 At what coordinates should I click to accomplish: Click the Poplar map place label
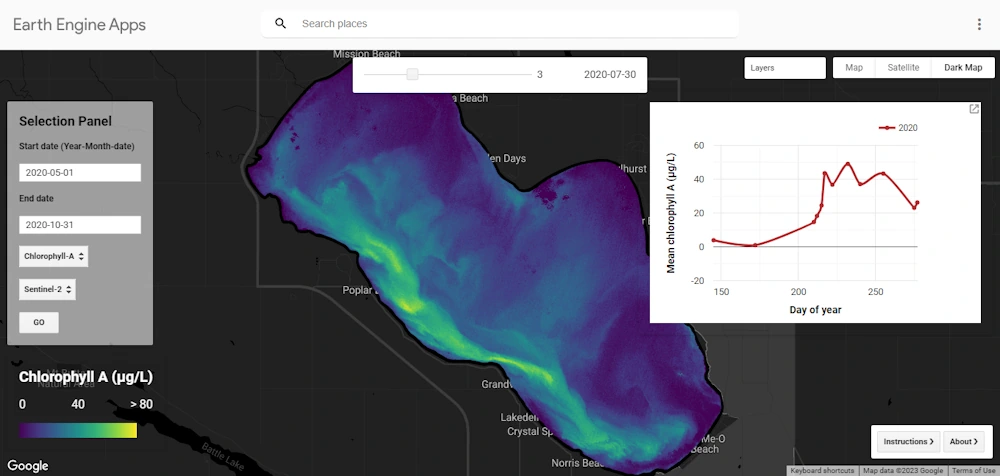[361, 290]
